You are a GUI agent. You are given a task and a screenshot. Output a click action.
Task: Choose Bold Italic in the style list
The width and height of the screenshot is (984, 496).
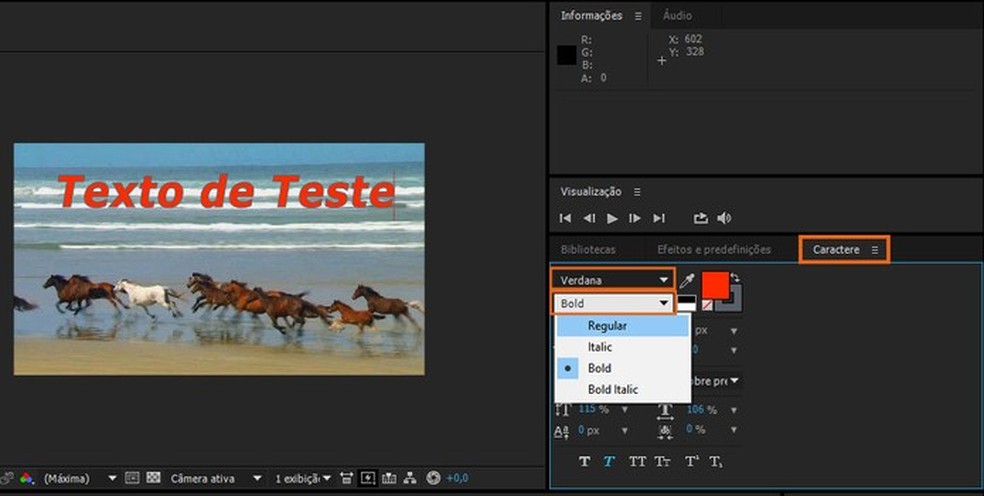tap(612, 389)
